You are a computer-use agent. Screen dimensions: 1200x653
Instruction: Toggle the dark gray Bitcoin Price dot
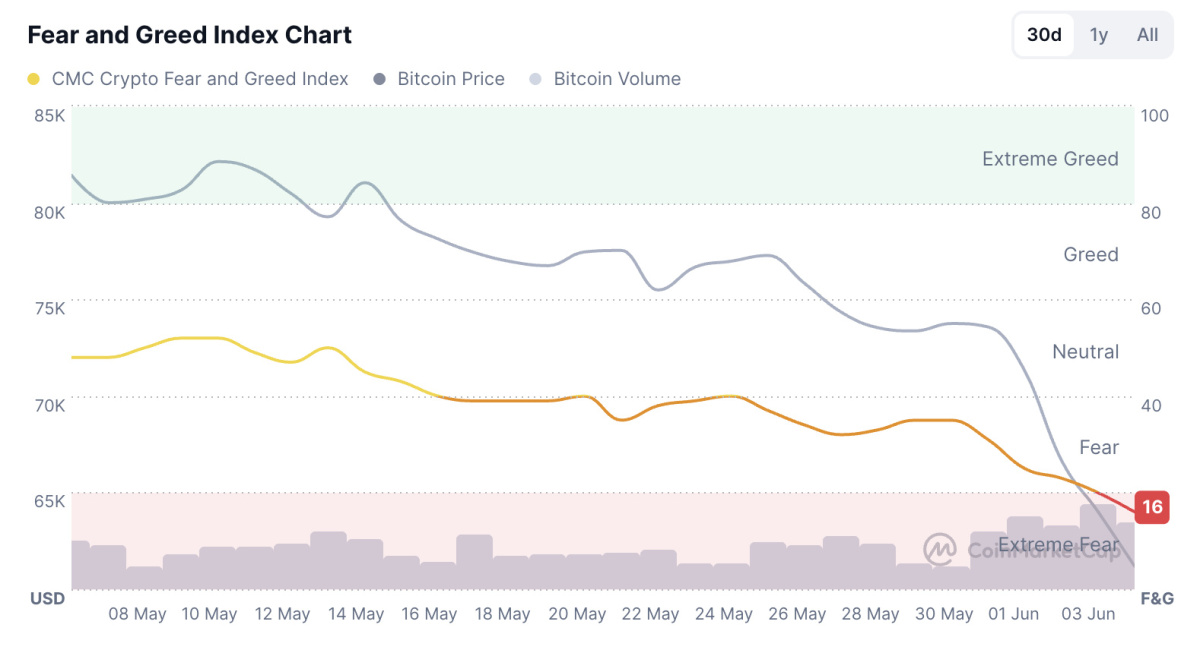point(379,79)
